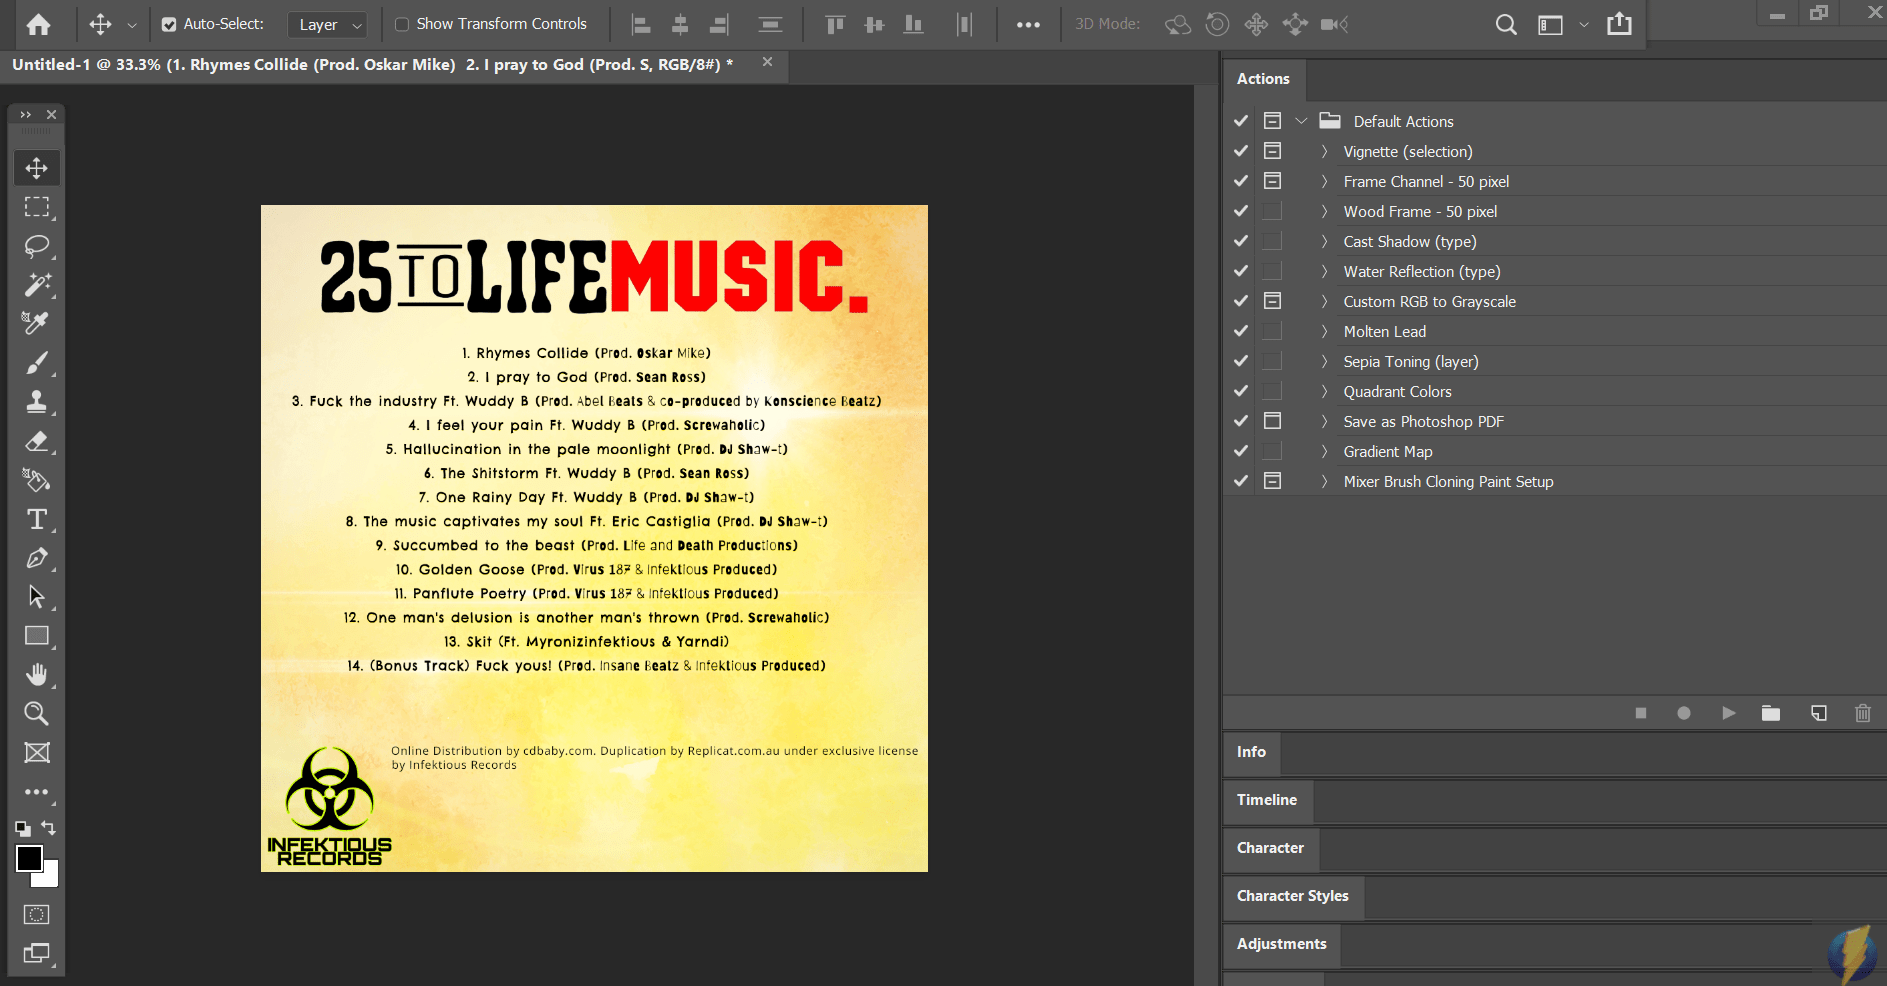Select the Eraser tool
1887x986 pixels.
tap(36, 441)
